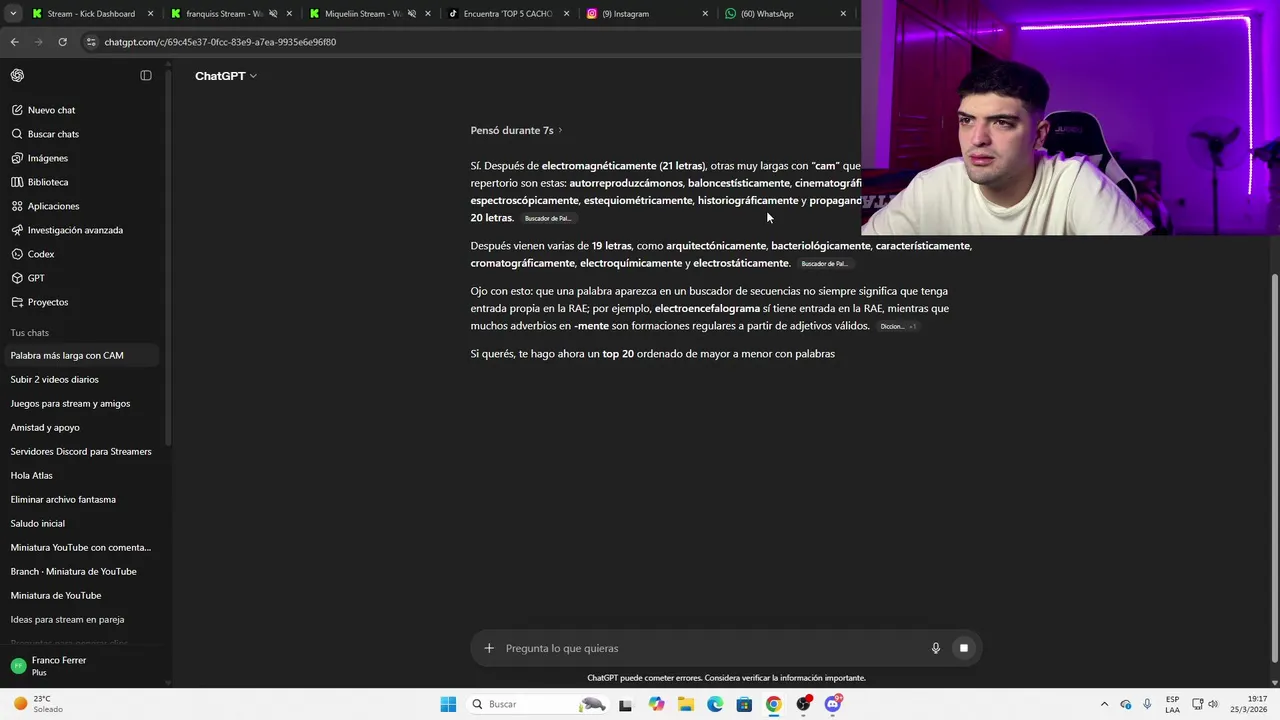Open chat 'Ideas para stream en pareja'
This screenshot has height=720, width=1280.
click(80, 620)
